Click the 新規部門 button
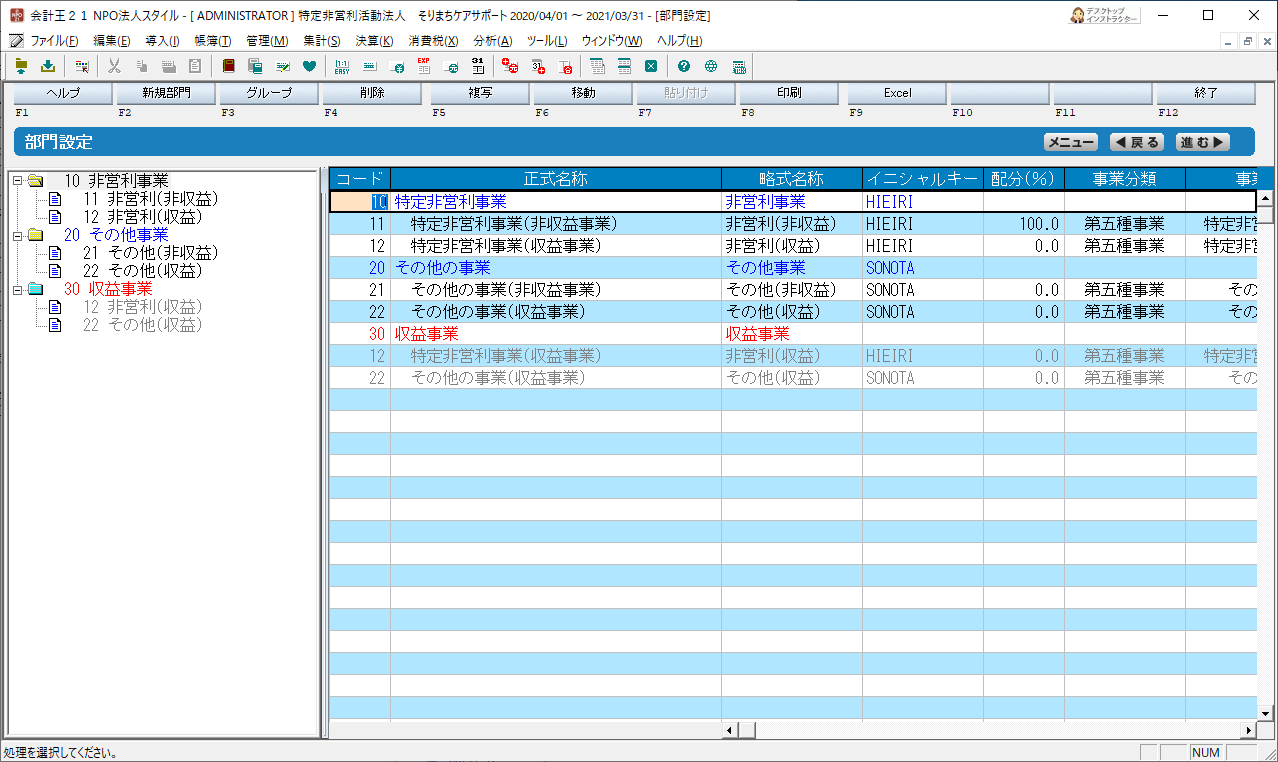Screen dimensions: 1278x762 click(x=166, y=93)
